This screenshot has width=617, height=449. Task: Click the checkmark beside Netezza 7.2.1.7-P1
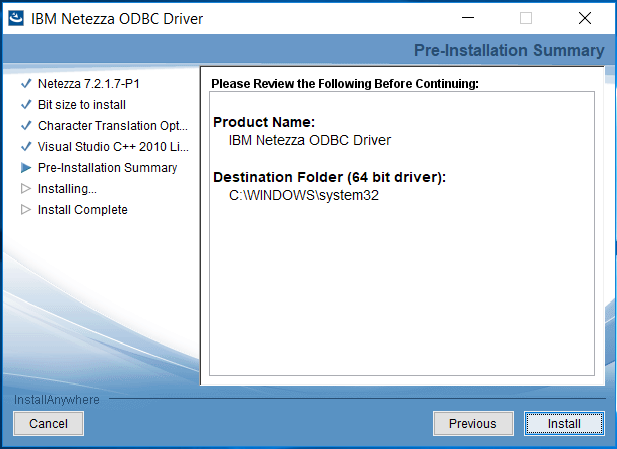point(26,84)
